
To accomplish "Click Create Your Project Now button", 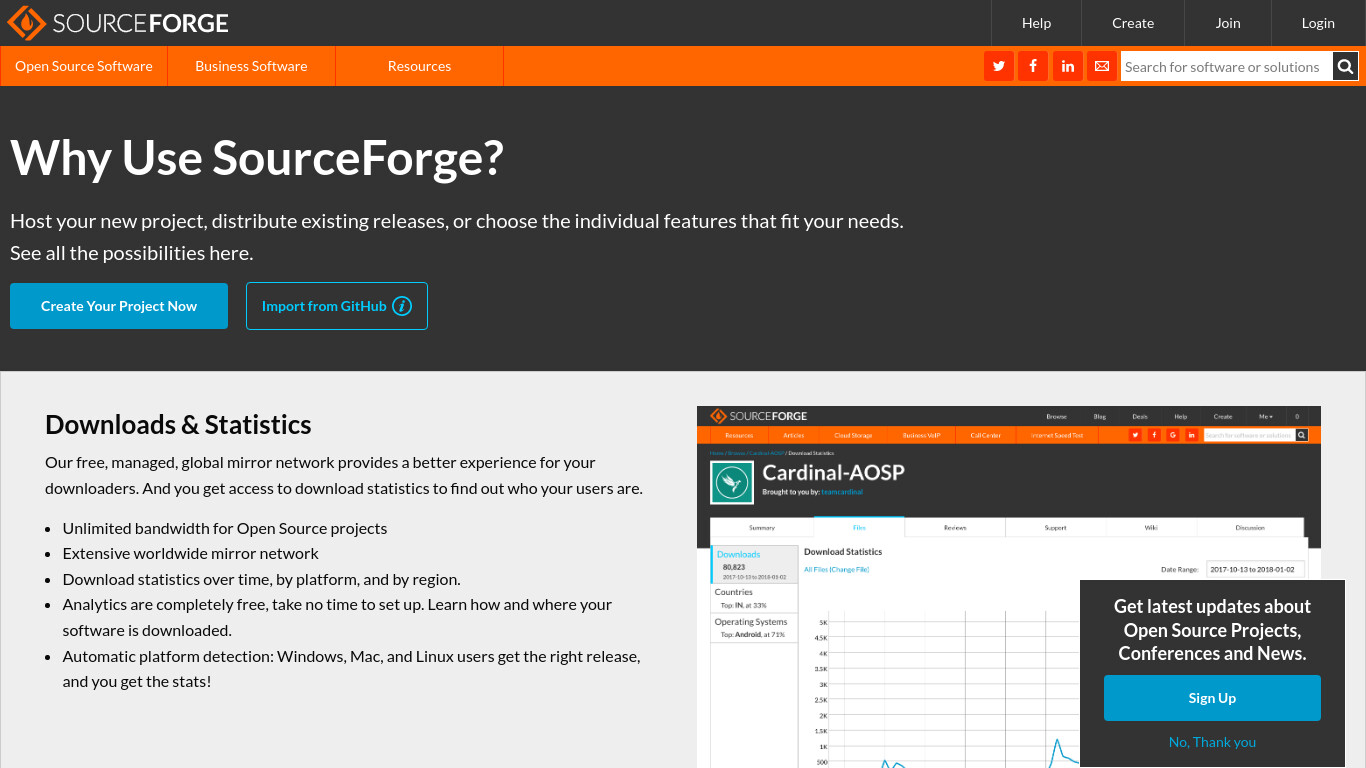I will click(119, 306).
